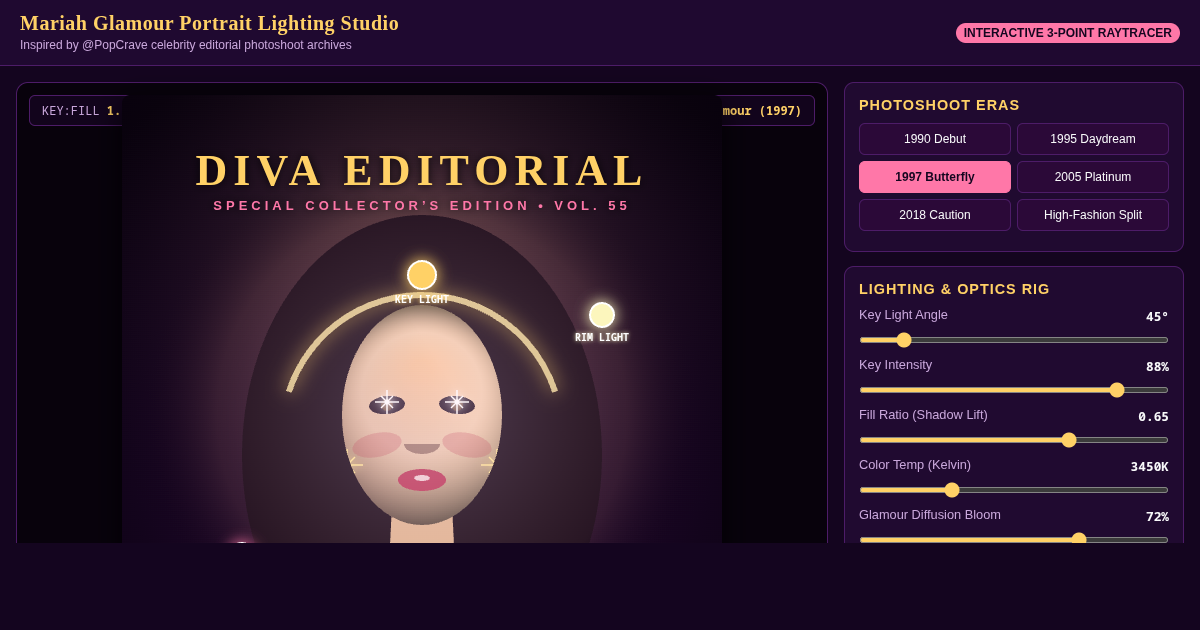Click the Interactive 3-Point Raytracer badge
Viewport: 1200px width, 630px height.
(x=1068, y=33)
